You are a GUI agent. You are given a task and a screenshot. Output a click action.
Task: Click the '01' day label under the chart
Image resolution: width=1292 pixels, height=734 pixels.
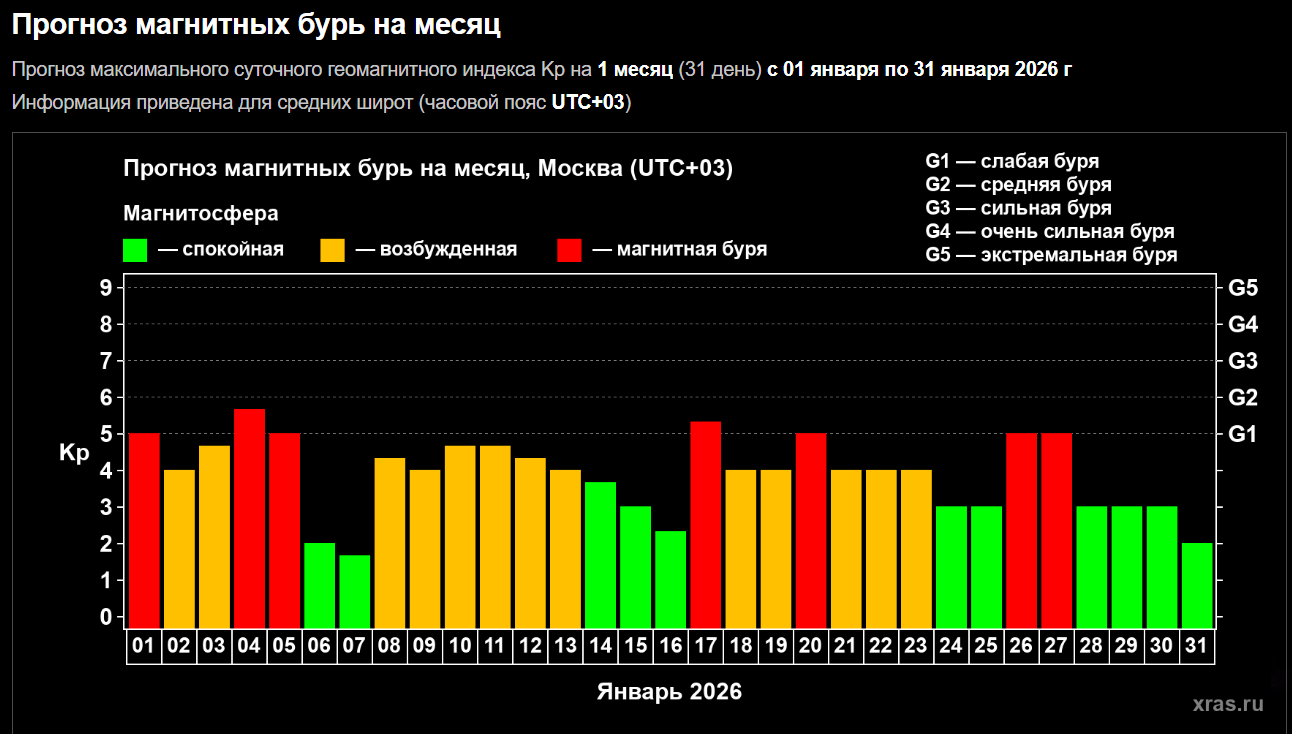click(x=144, y=646)
